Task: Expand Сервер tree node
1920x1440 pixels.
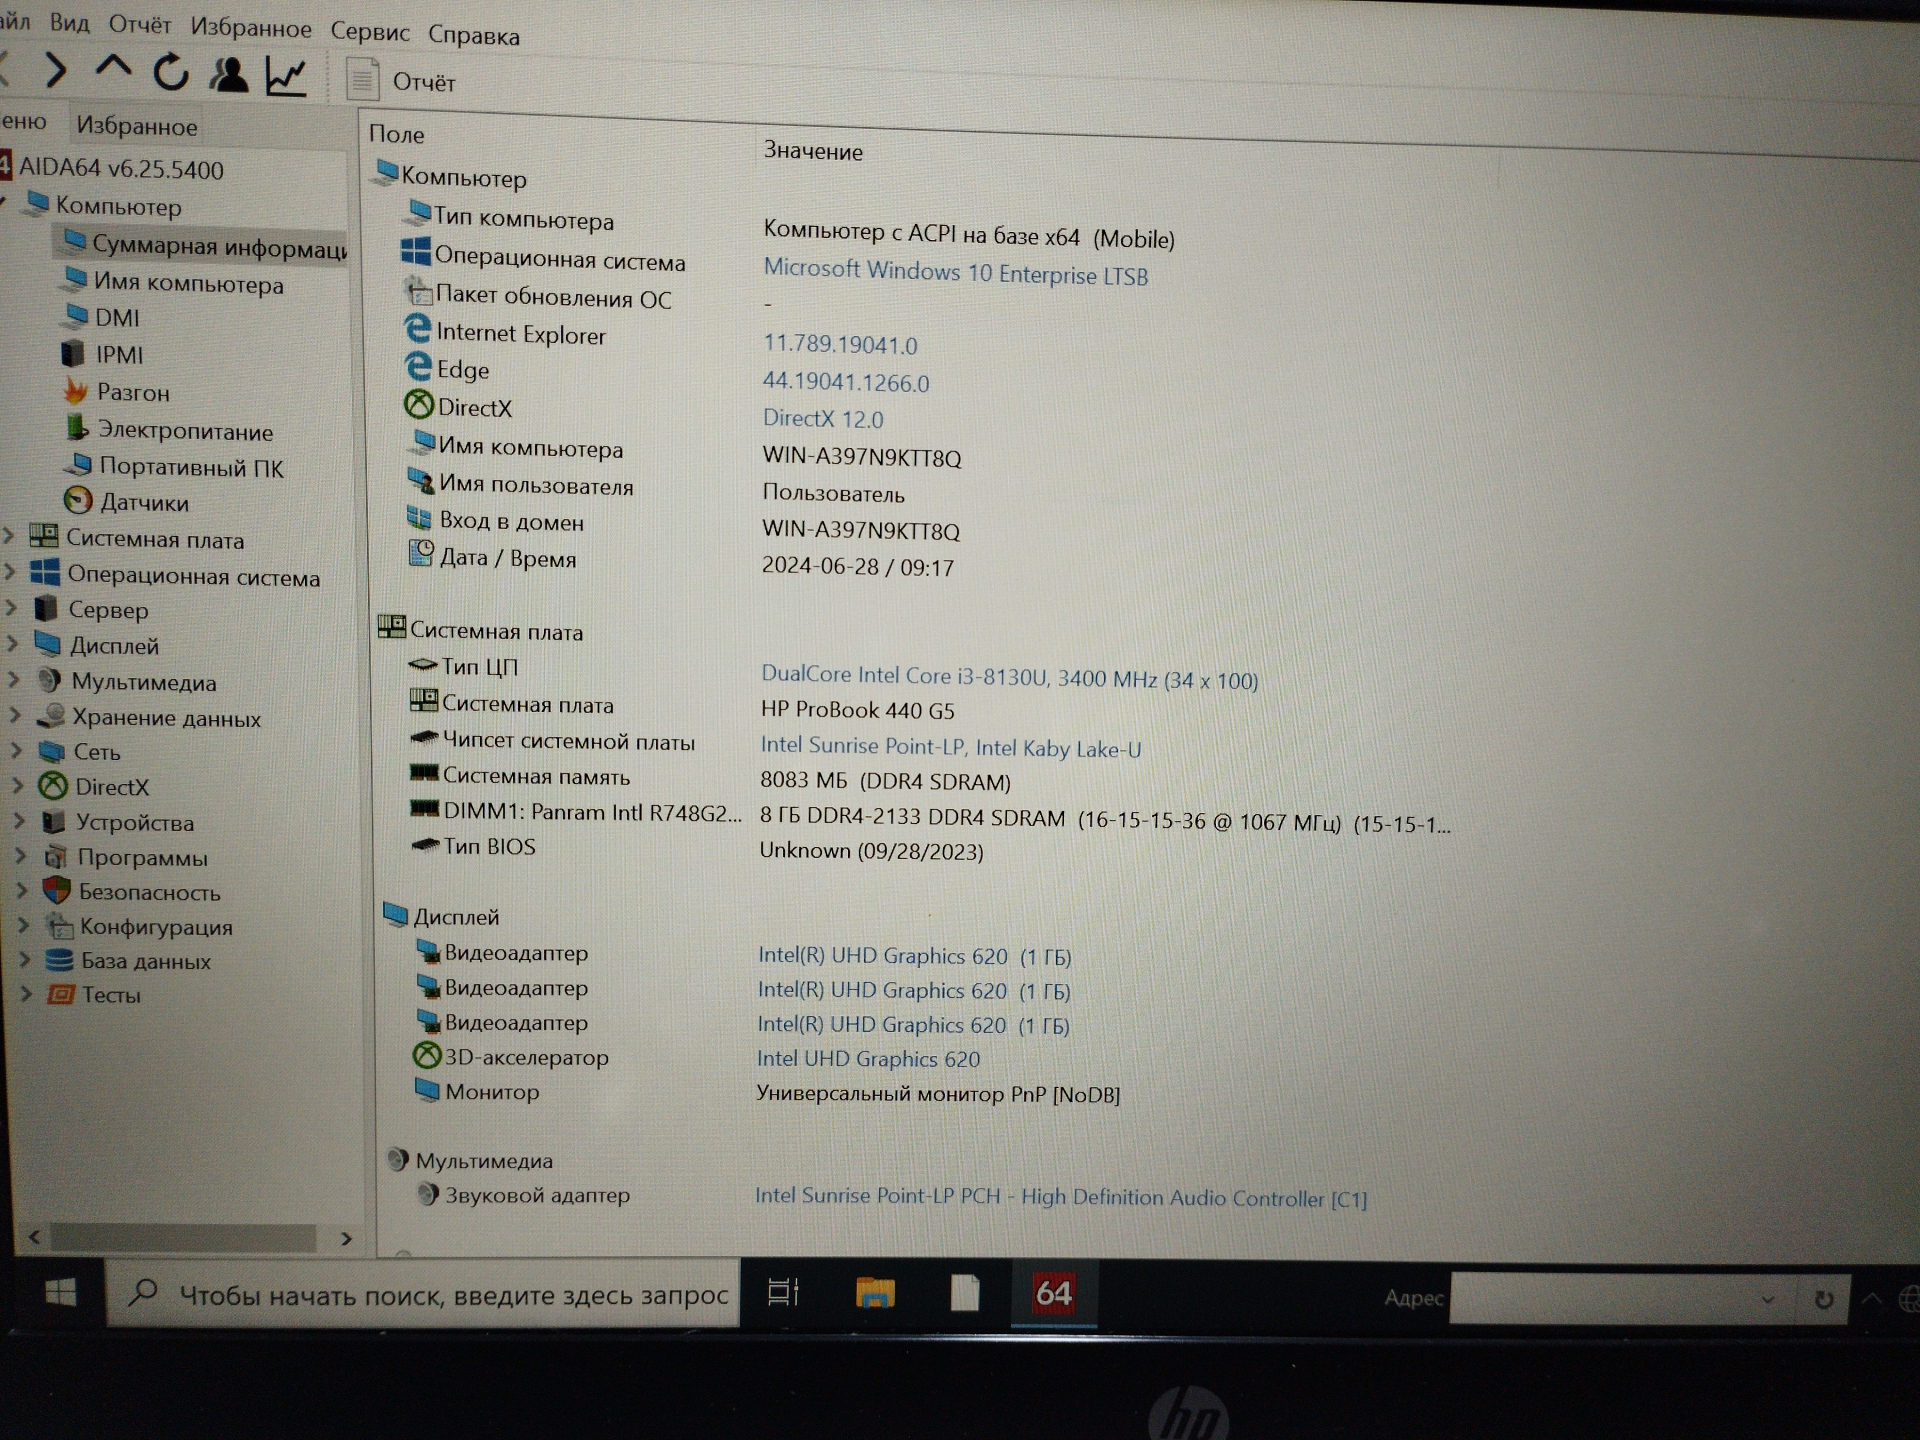Action: point(13,608)
